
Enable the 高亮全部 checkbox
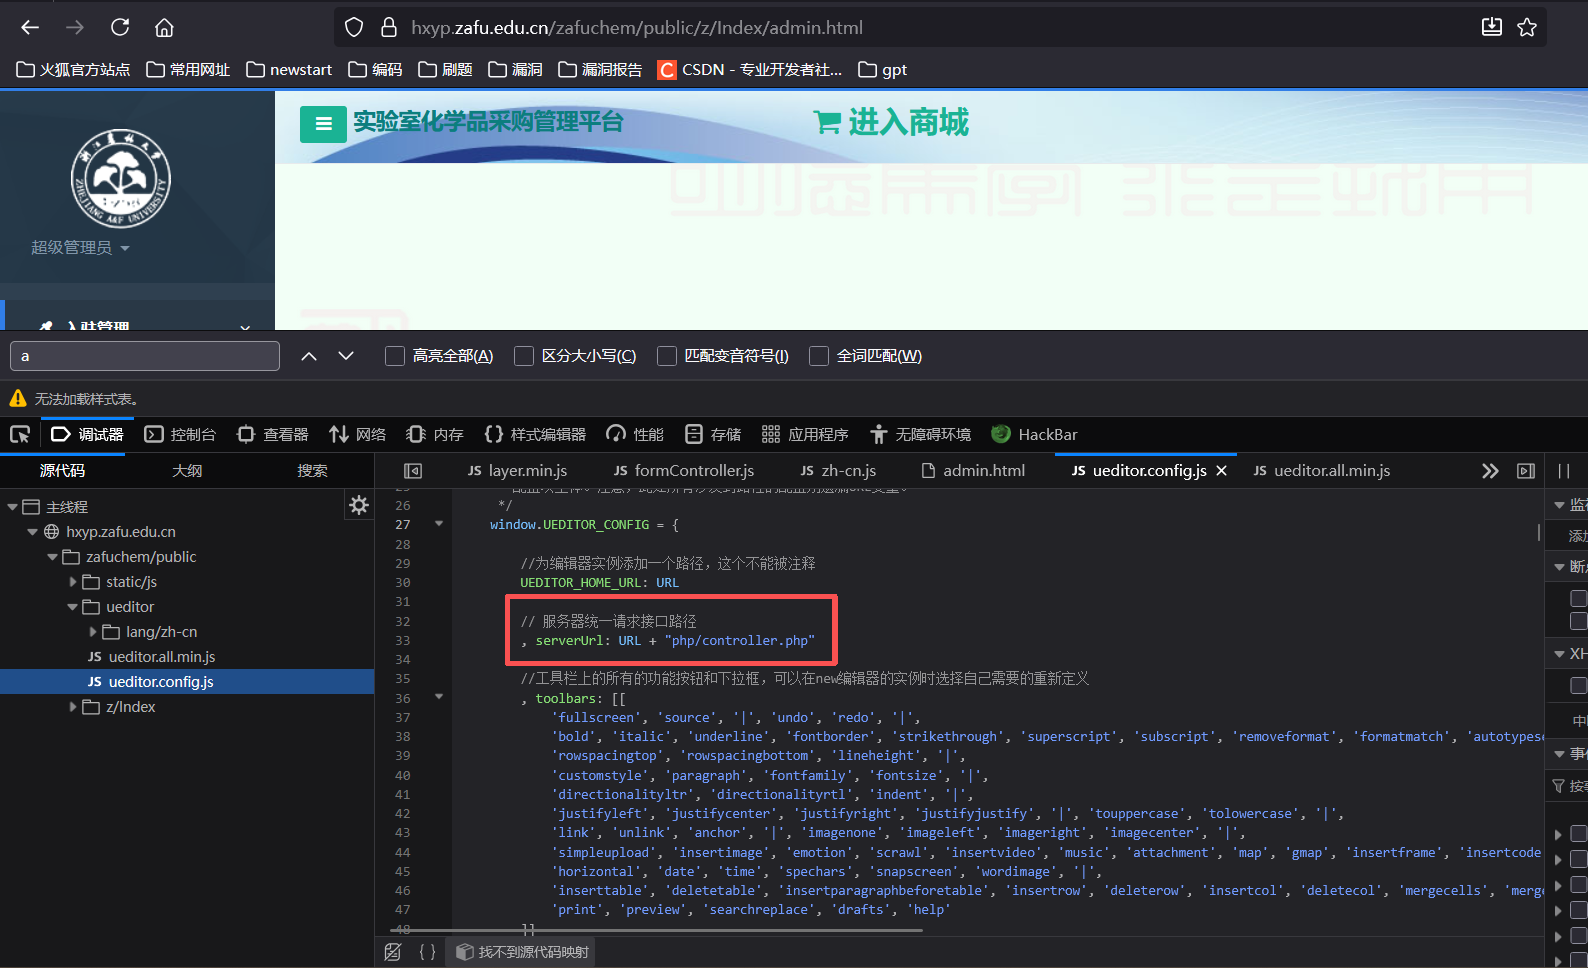395,356
